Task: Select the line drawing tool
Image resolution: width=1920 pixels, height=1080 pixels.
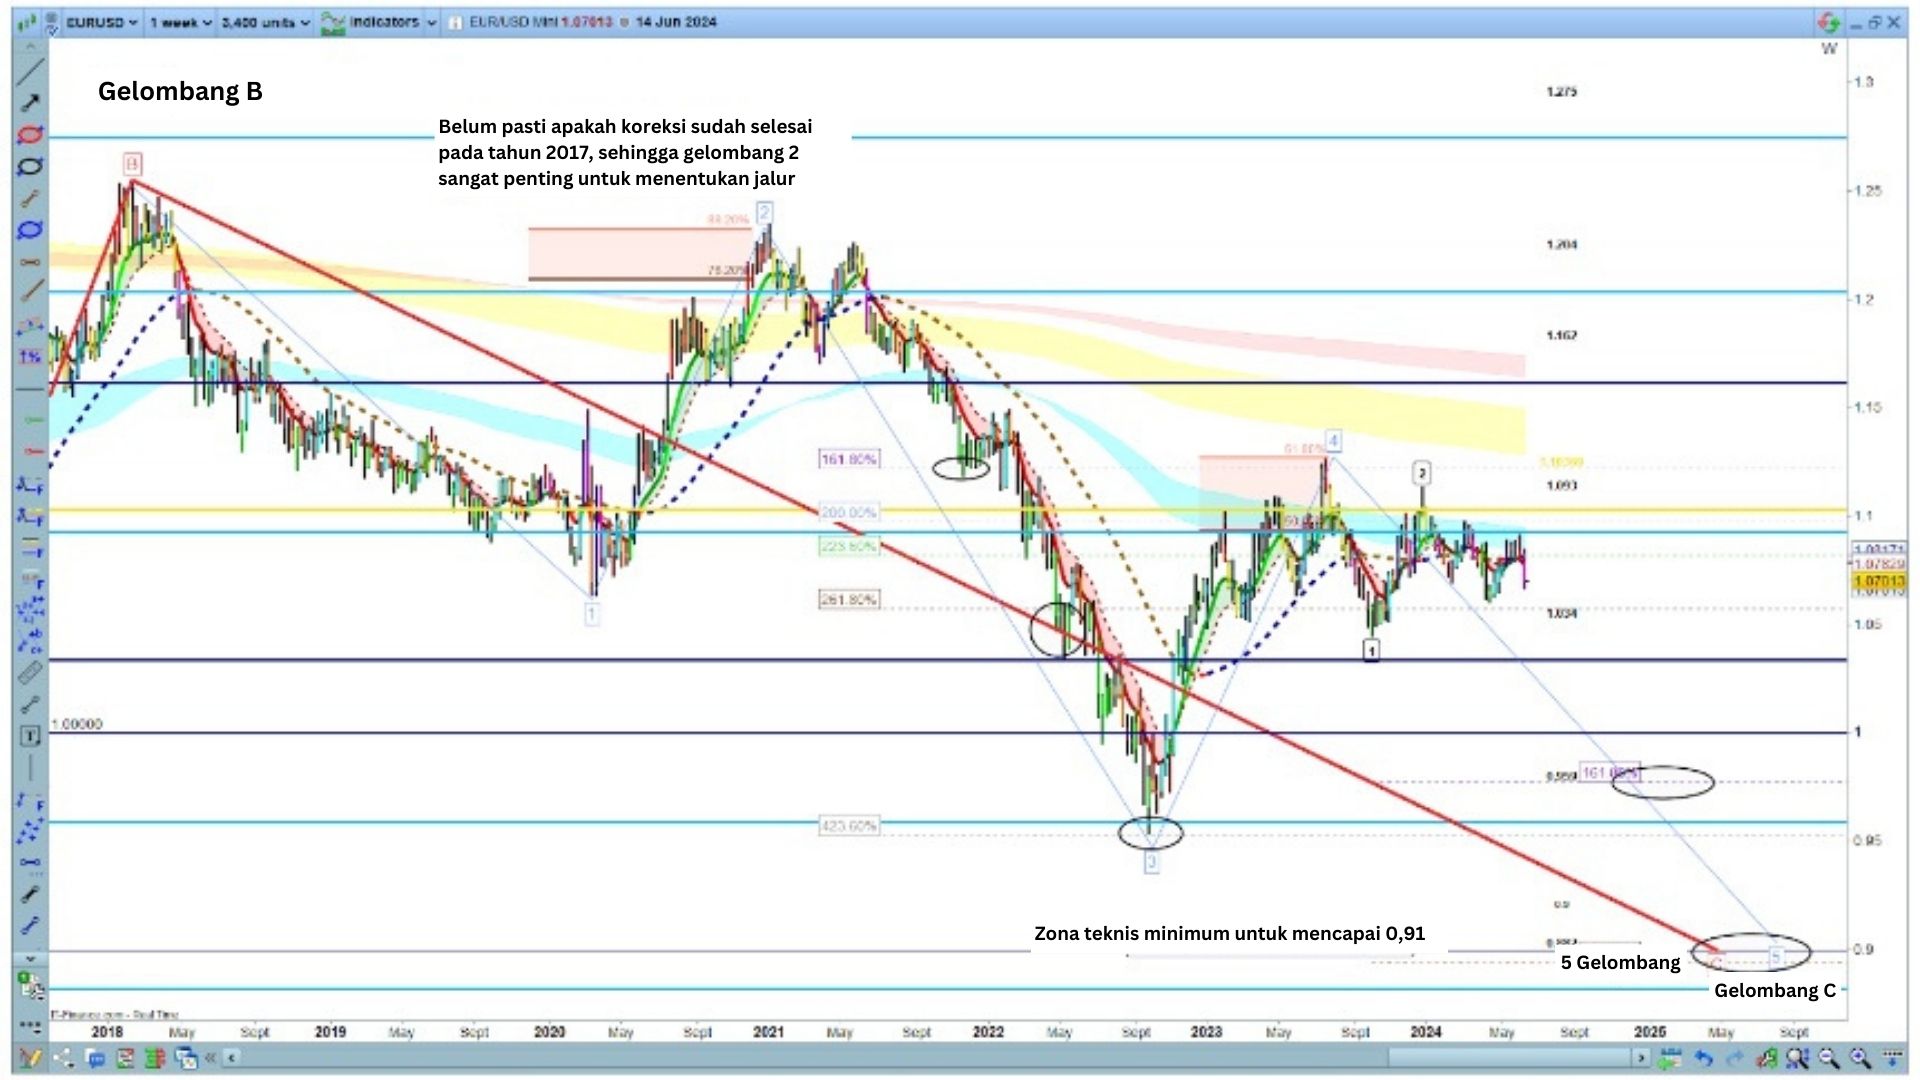Action: click(31, 71)
